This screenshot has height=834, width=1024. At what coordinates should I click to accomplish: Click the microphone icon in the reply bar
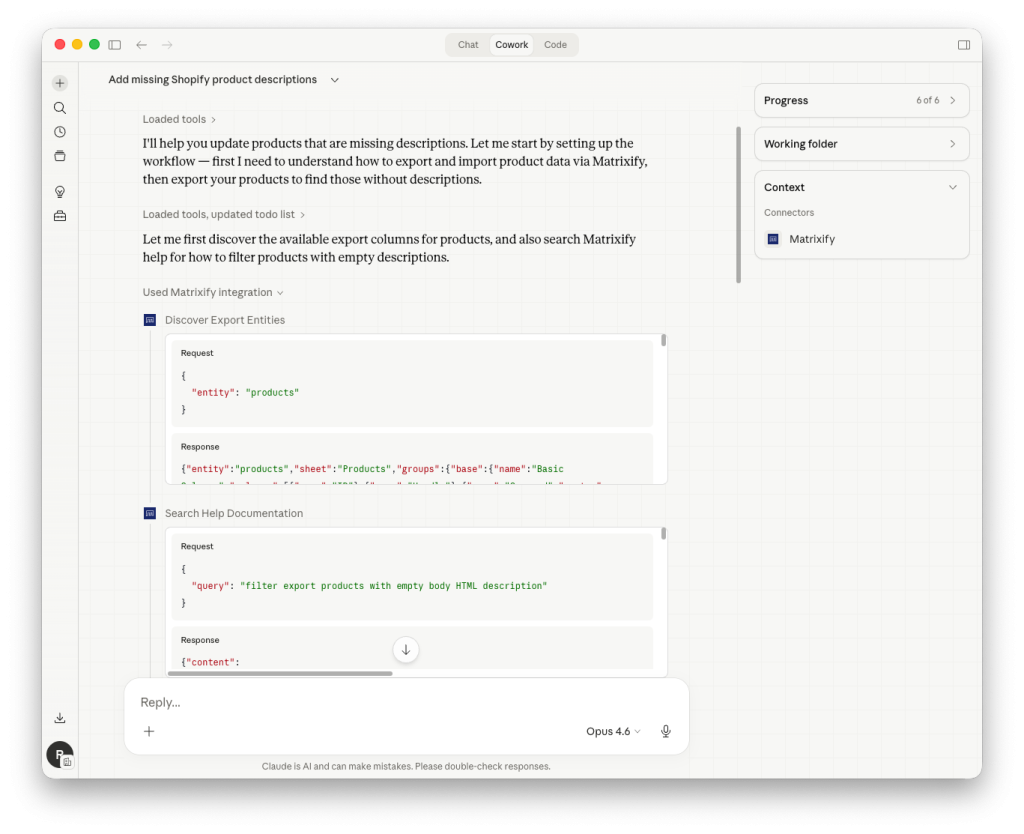click(x=665, y=731)
